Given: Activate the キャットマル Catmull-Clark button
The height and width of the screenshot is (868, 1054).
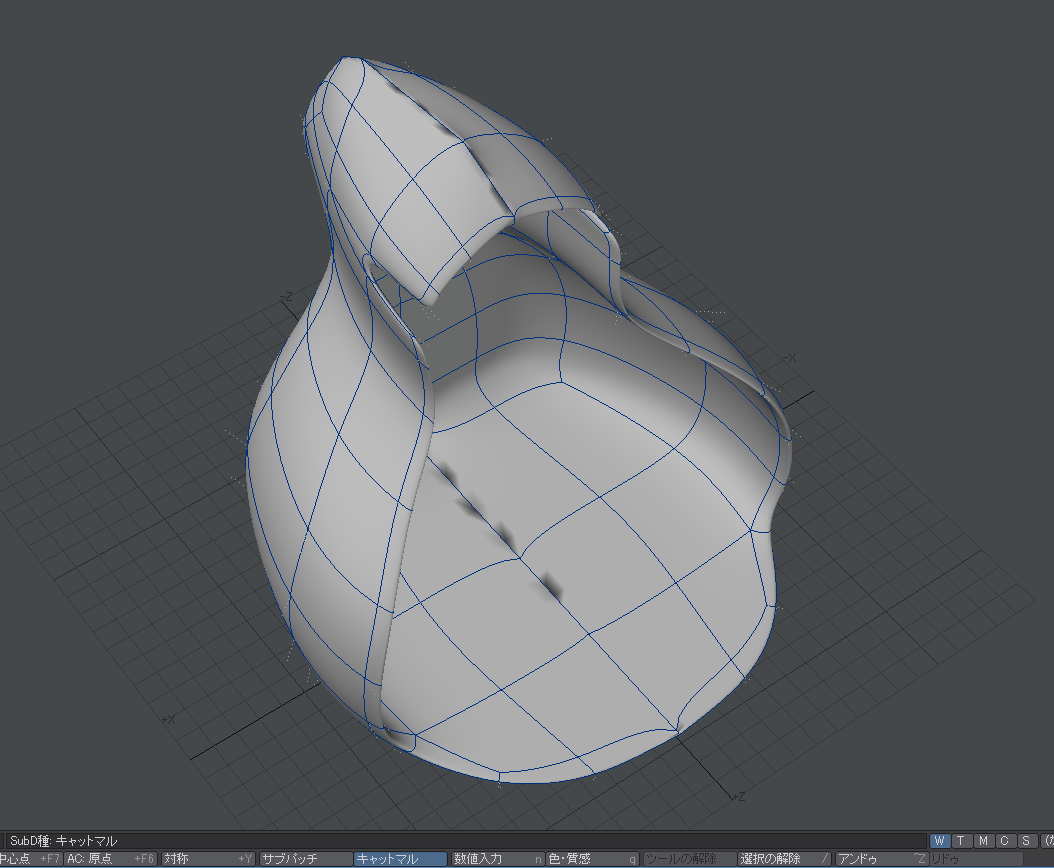Looking at the screenshot, I should pyautogui.click(x=401, y=859).
